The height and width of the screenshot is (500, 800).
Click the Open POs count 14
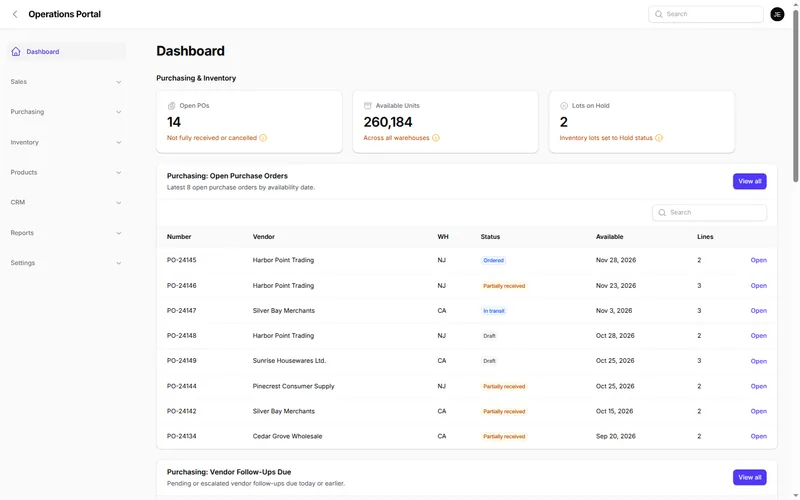point(173,122)
